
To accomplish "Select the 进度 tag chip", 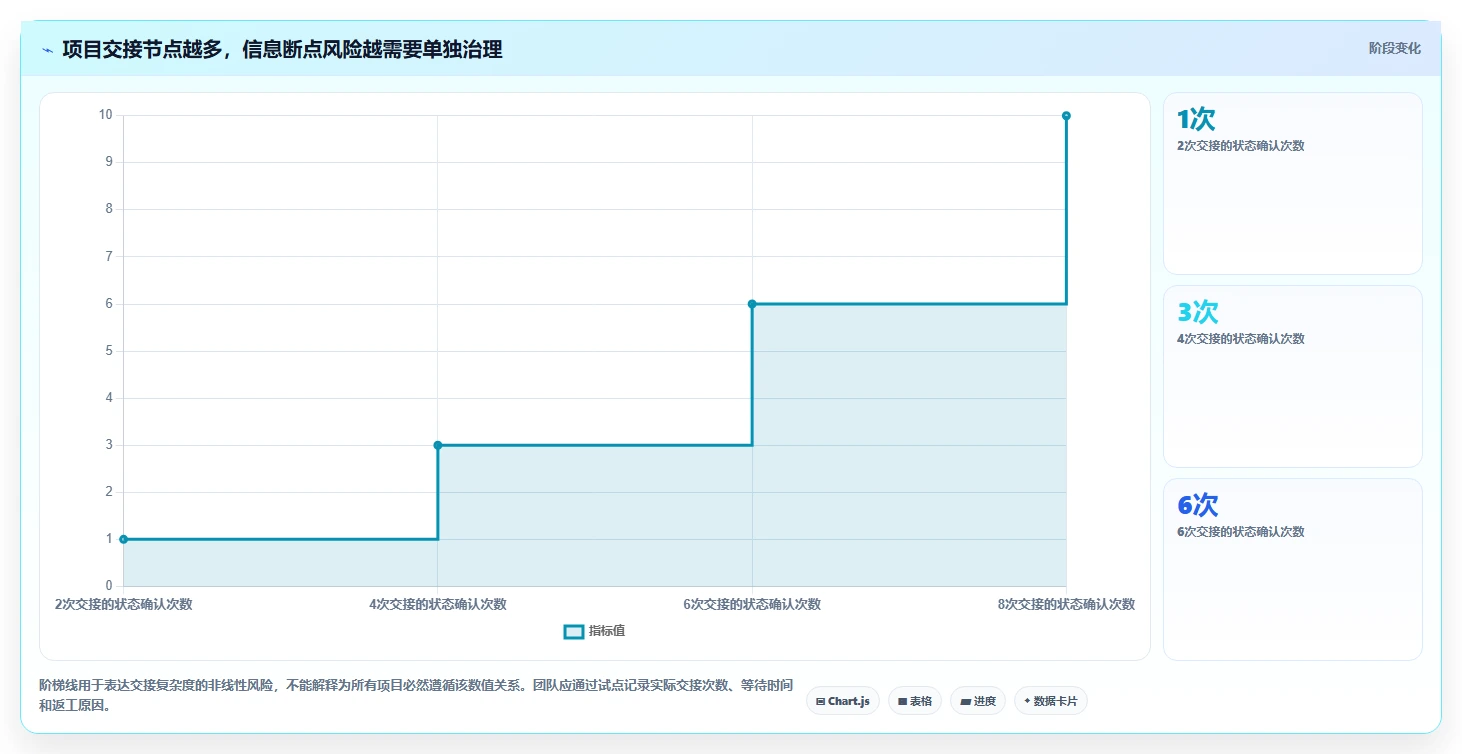I will pos(977,701).
